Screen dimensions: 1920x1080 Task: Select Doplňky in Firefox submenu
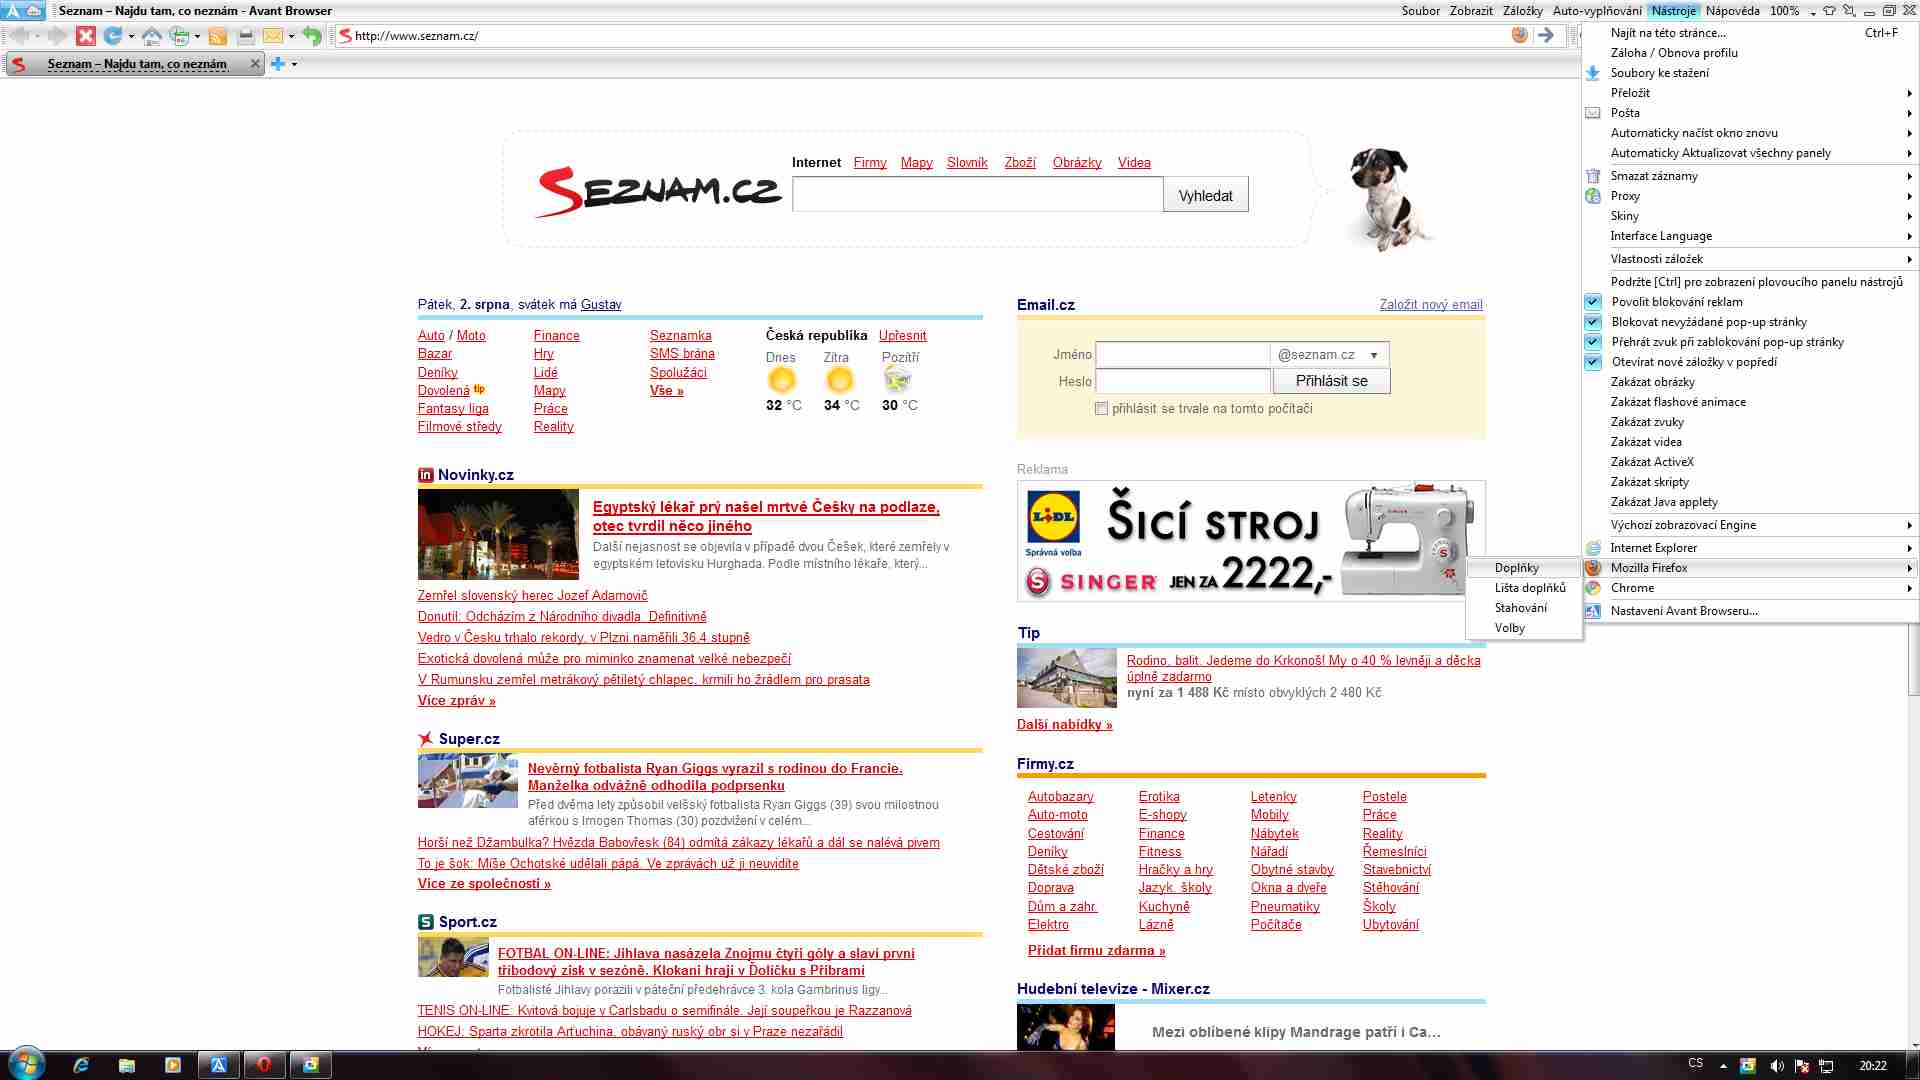pos(1524,568)
